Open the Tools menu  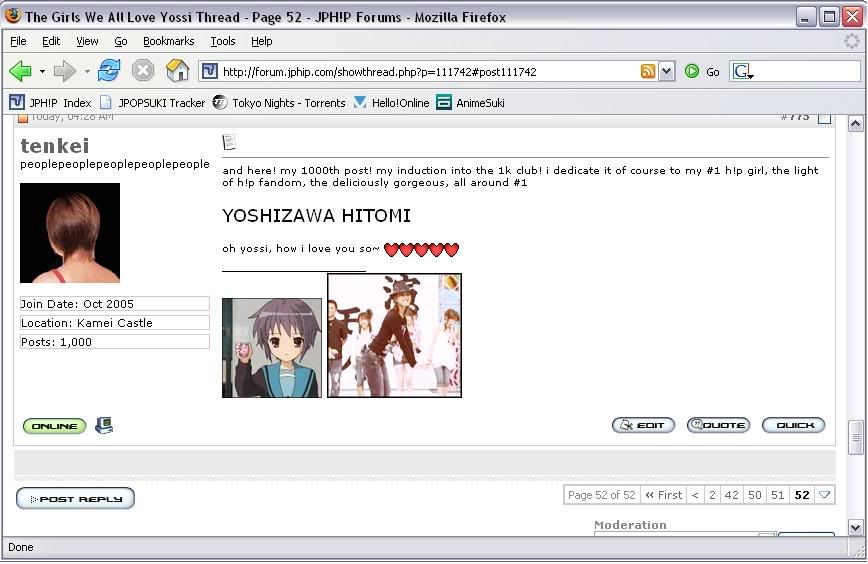click(223, 41)
